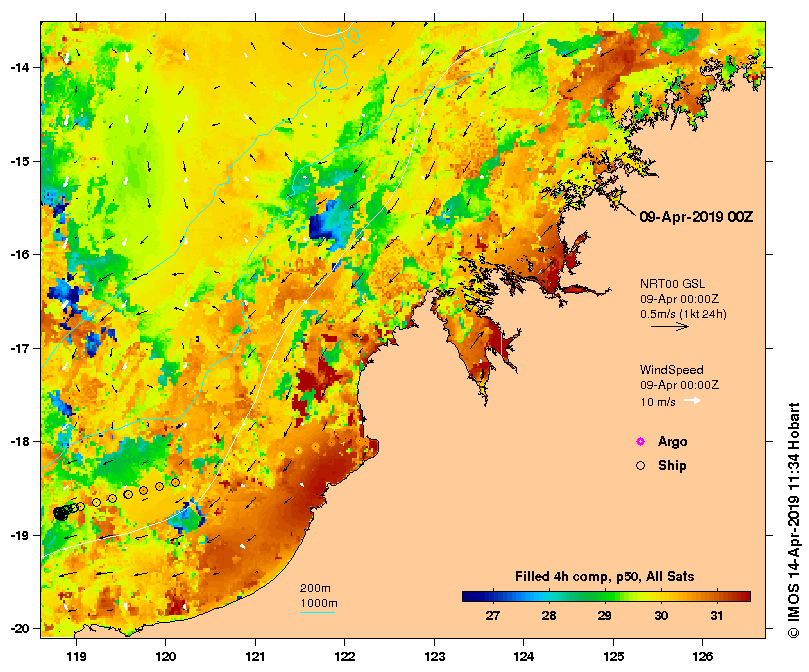The height and width of the screenshot is (672, 809).
Task: Click the longitude label 120
Action: click(166, 657)
